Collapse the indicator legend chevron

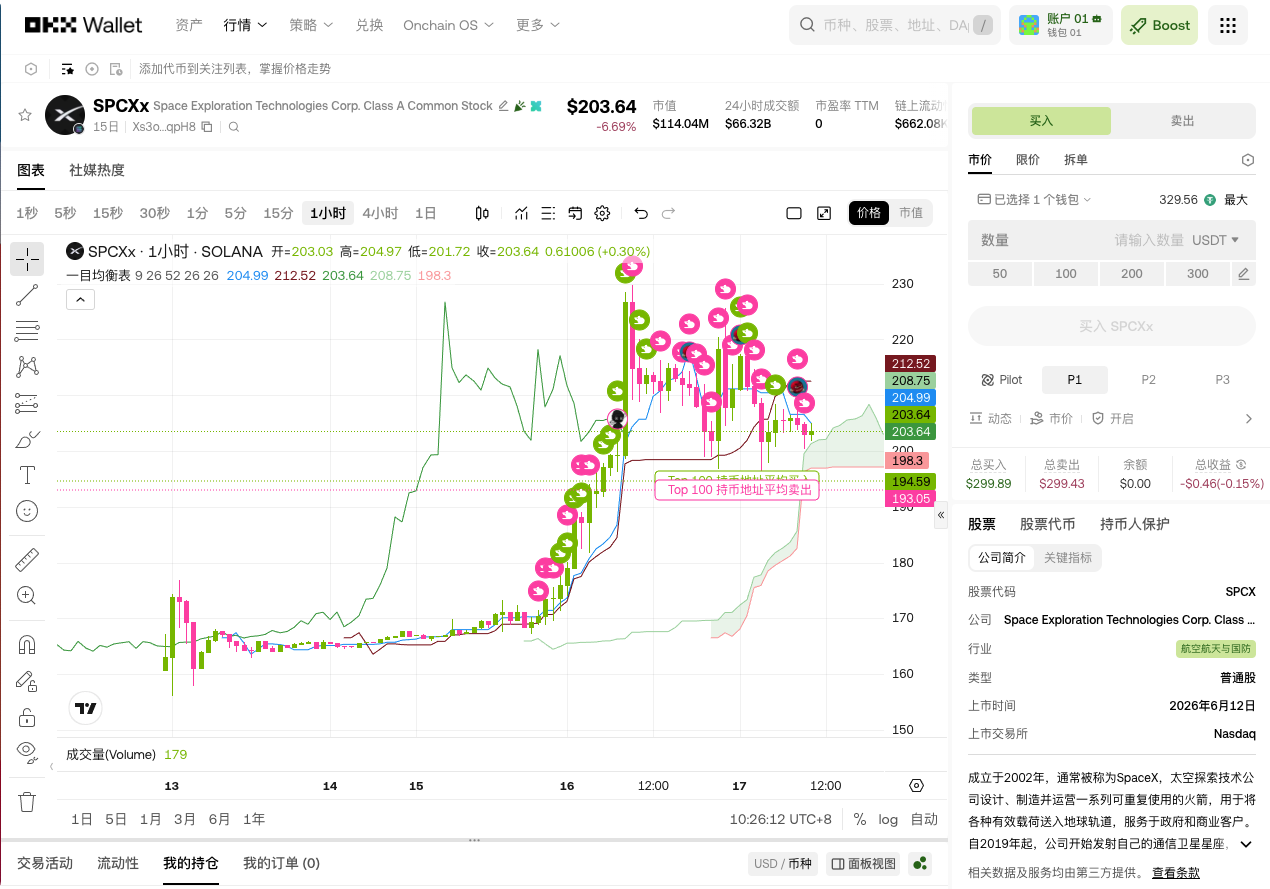click(x=80, y=298)
